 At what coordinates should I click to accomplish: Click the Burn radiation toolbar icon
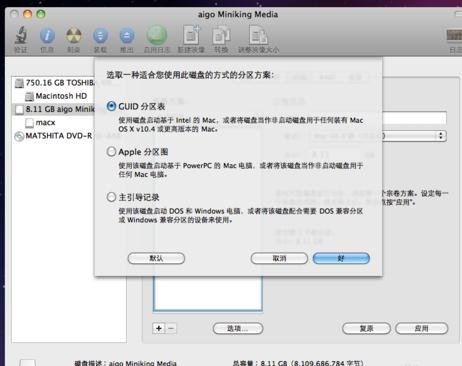74,35
